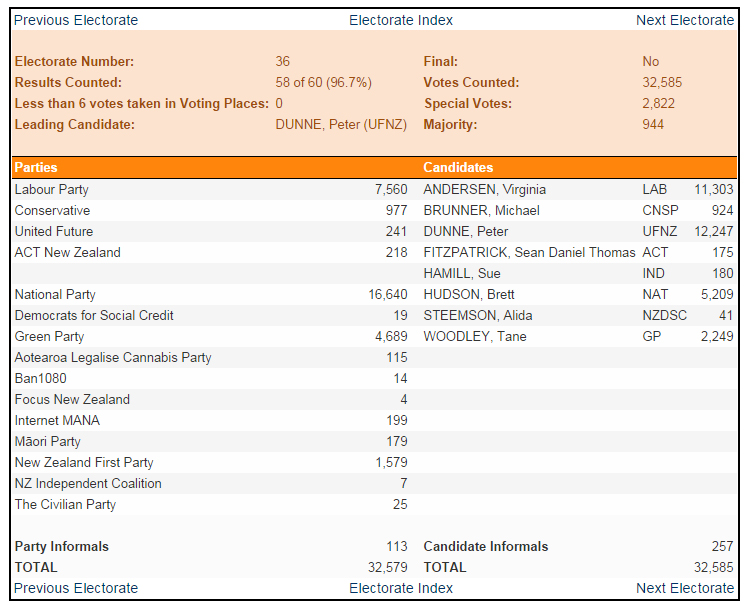Select the Parties column header
The width and height of the screenshot is (748, 610).
coord(36,168)
